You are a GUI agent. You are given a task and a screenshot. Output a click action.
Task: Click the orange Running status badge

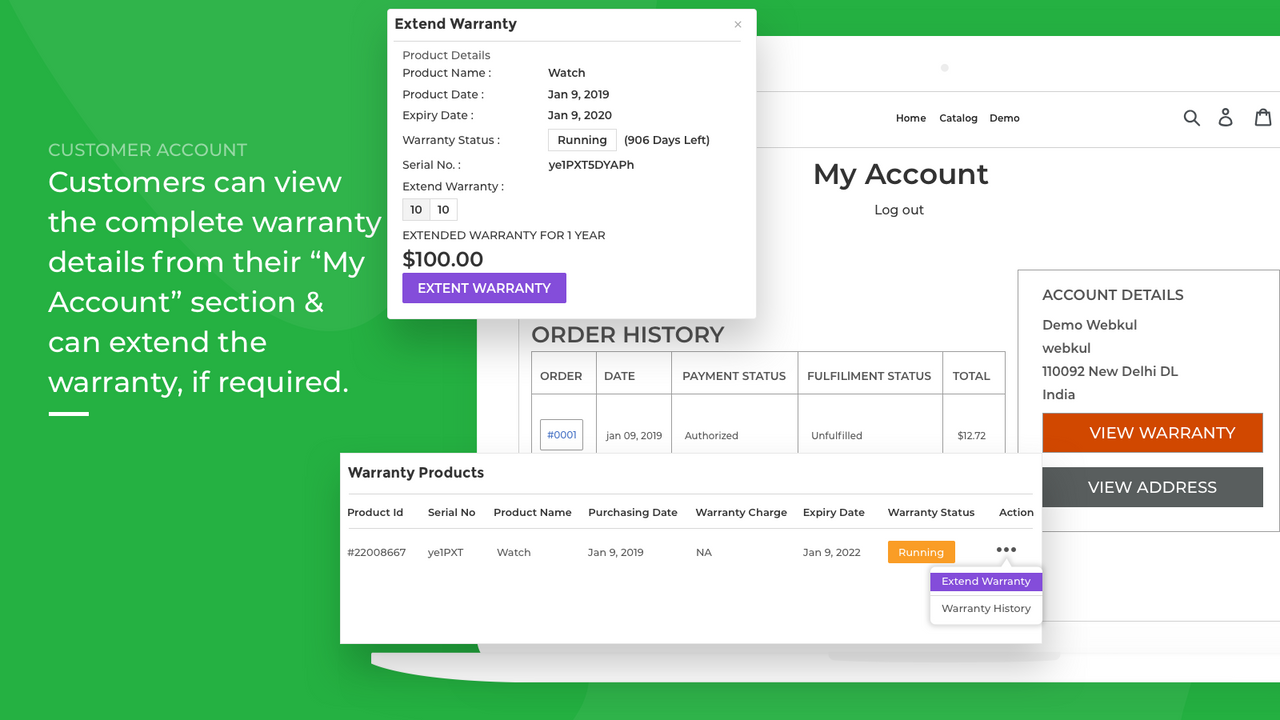[x=921, y=552]
